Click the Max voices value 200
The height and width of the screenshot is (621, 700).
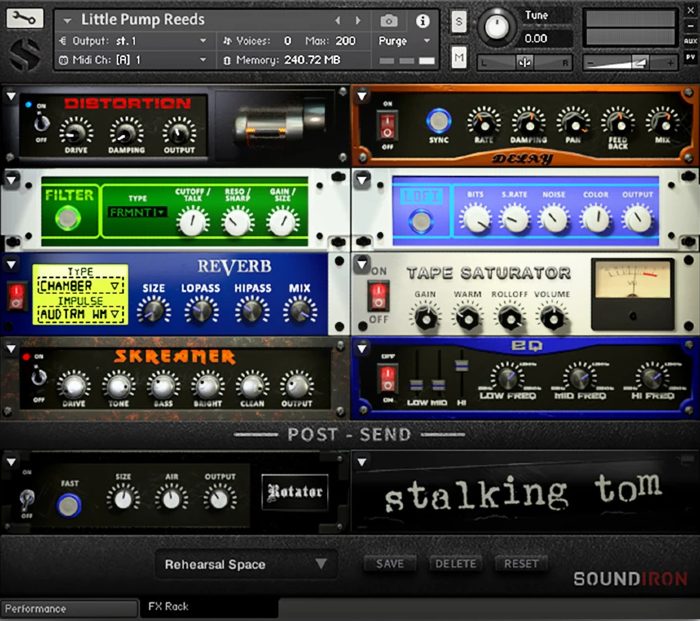tap(346, 41)
